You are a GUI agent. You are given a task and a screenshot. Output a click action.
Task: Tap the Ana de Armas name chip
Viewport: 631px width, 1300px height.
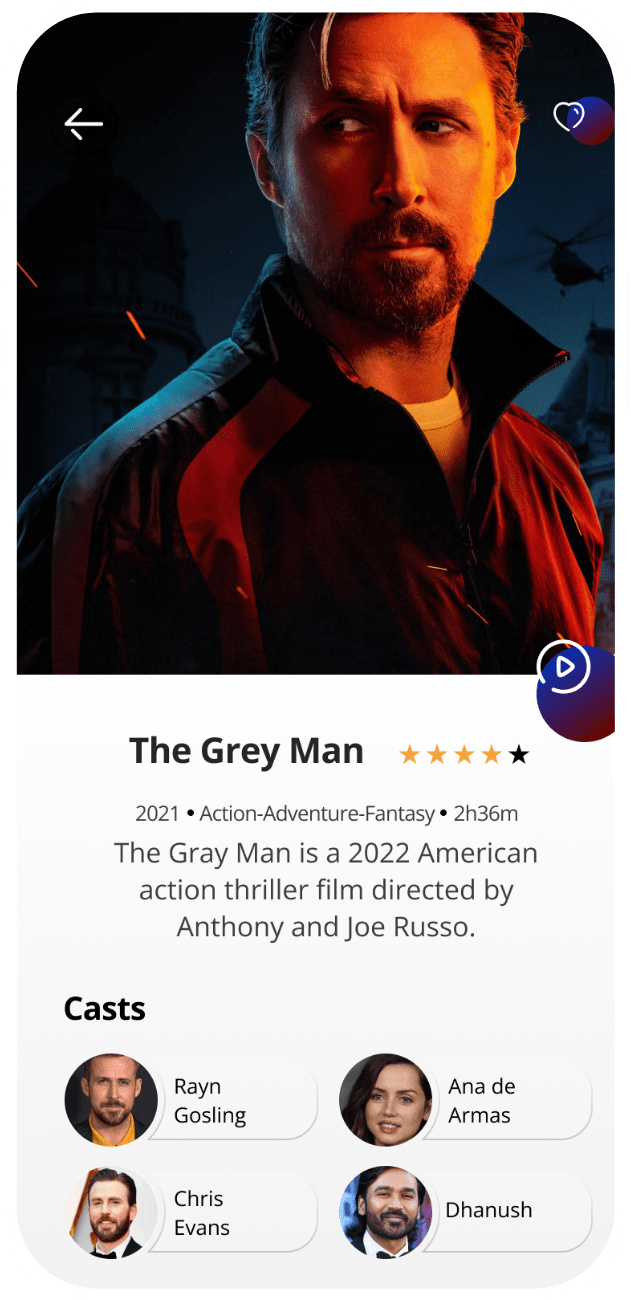tap(510, 1100)
